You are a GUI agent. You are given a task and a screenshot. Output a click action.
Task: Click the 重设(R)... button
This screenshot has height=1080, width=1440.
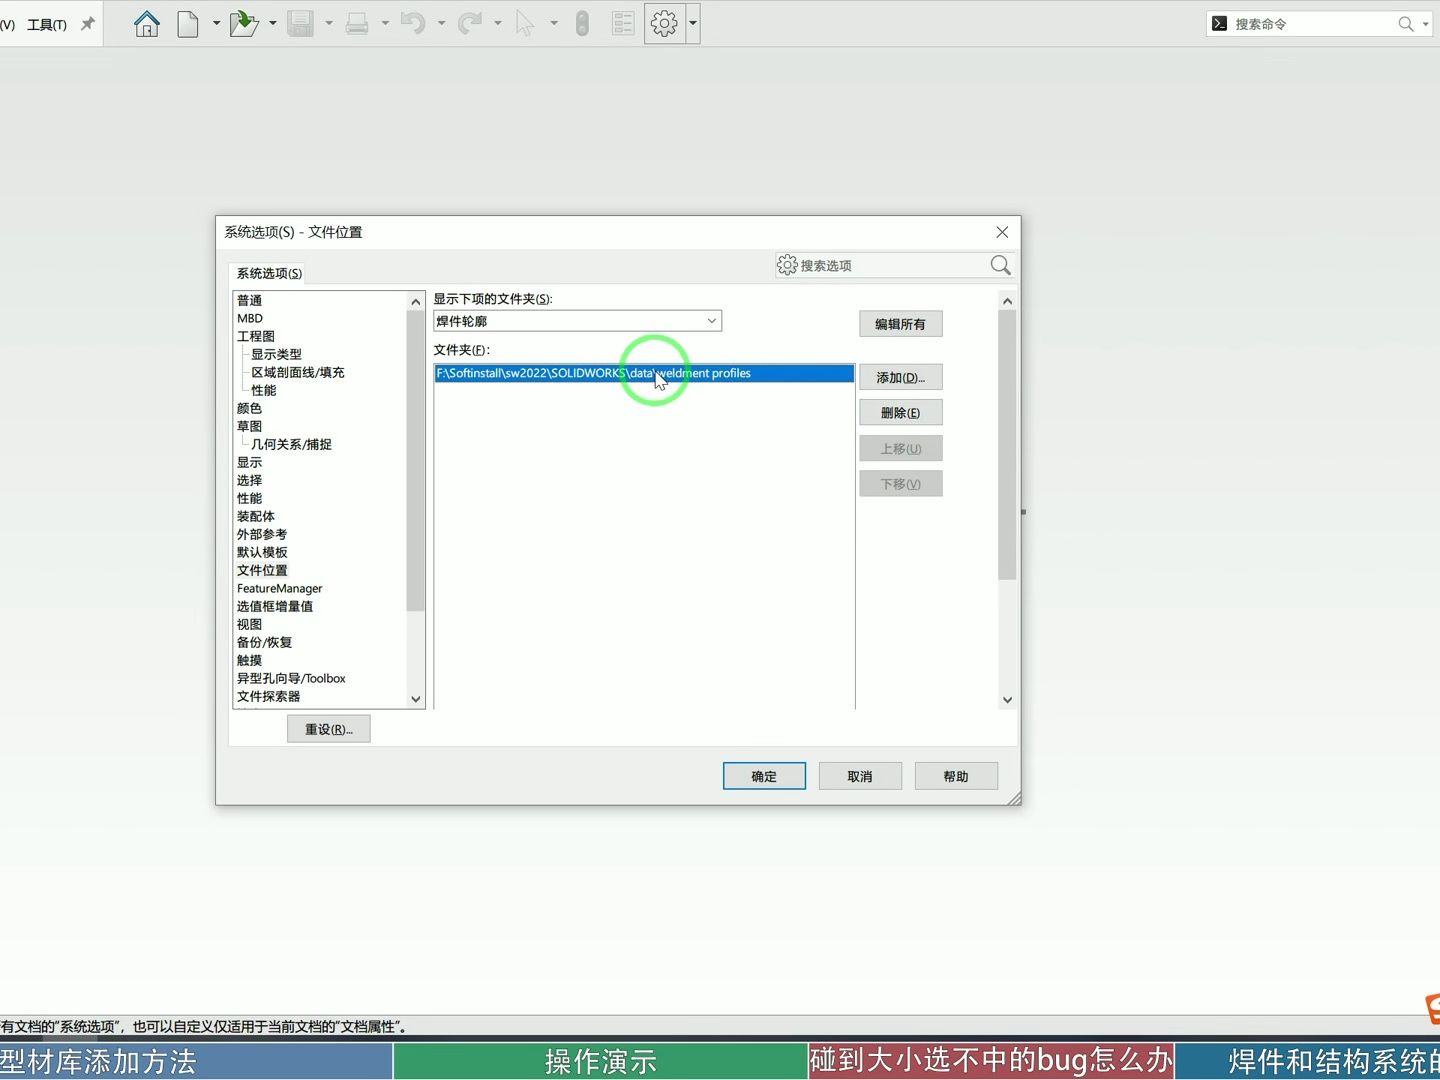point(328,729)
